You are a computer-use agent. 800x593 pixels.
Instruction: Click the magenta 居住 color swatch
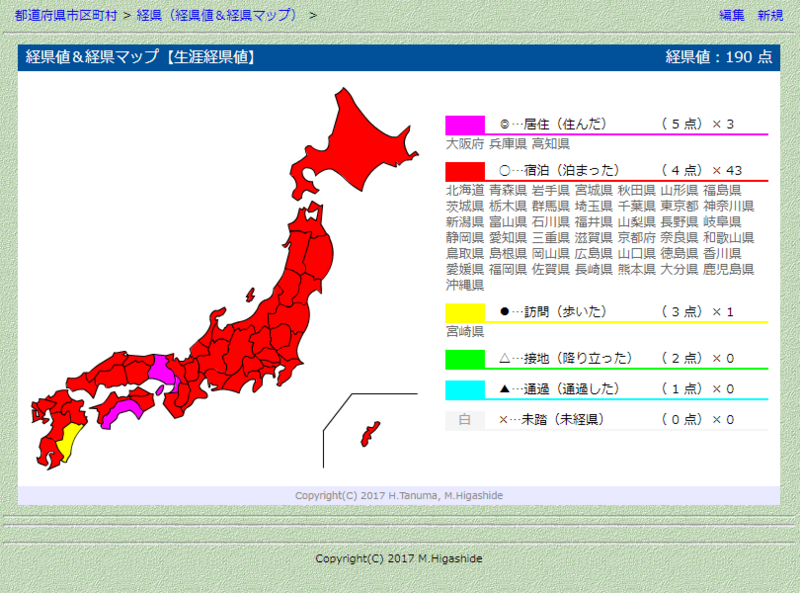click(465, 125)
